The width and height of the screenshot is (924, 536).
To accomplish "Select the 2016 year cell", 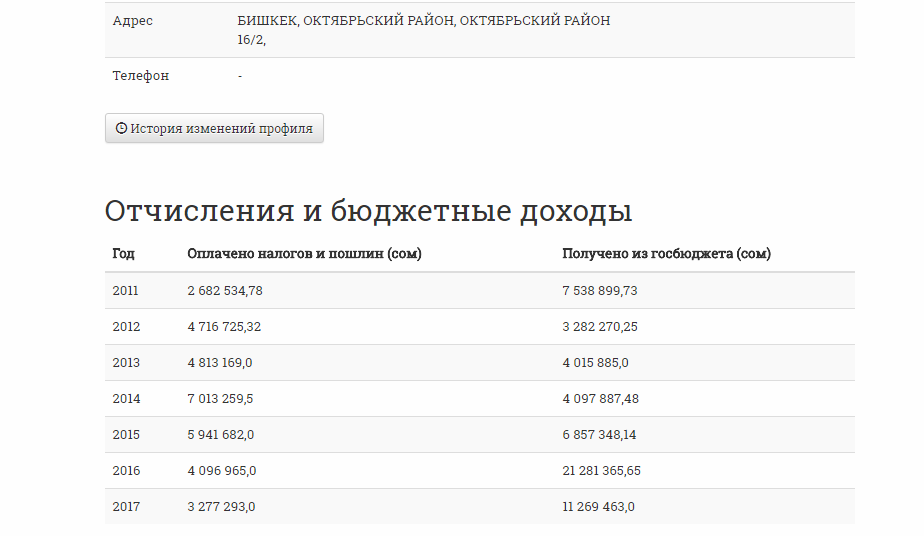I will pos(126,471).
